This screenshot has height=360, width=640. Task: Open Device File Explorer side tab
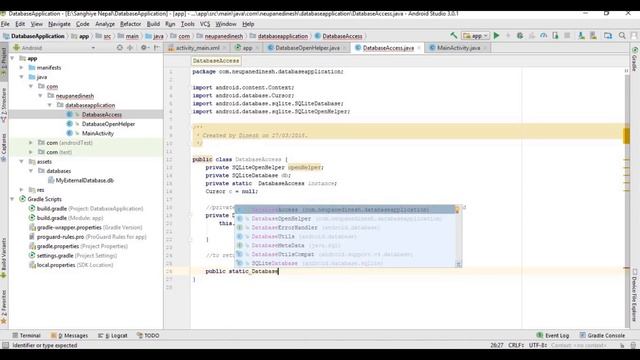pos(635,295)
